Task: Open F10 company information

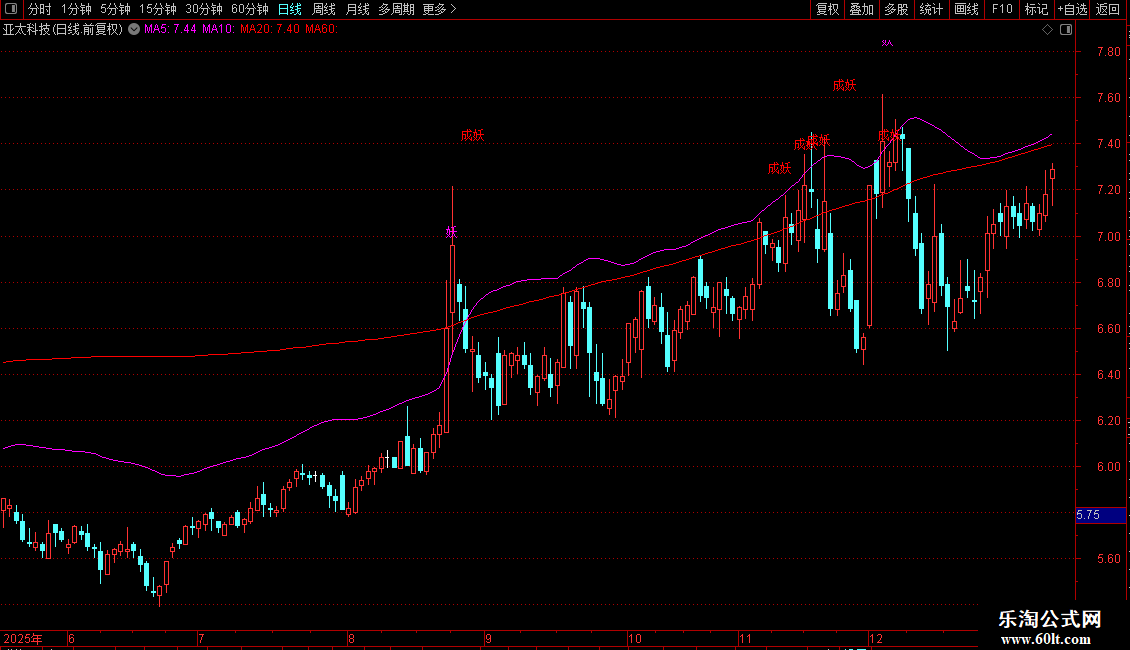Action: click(1002, 9)
